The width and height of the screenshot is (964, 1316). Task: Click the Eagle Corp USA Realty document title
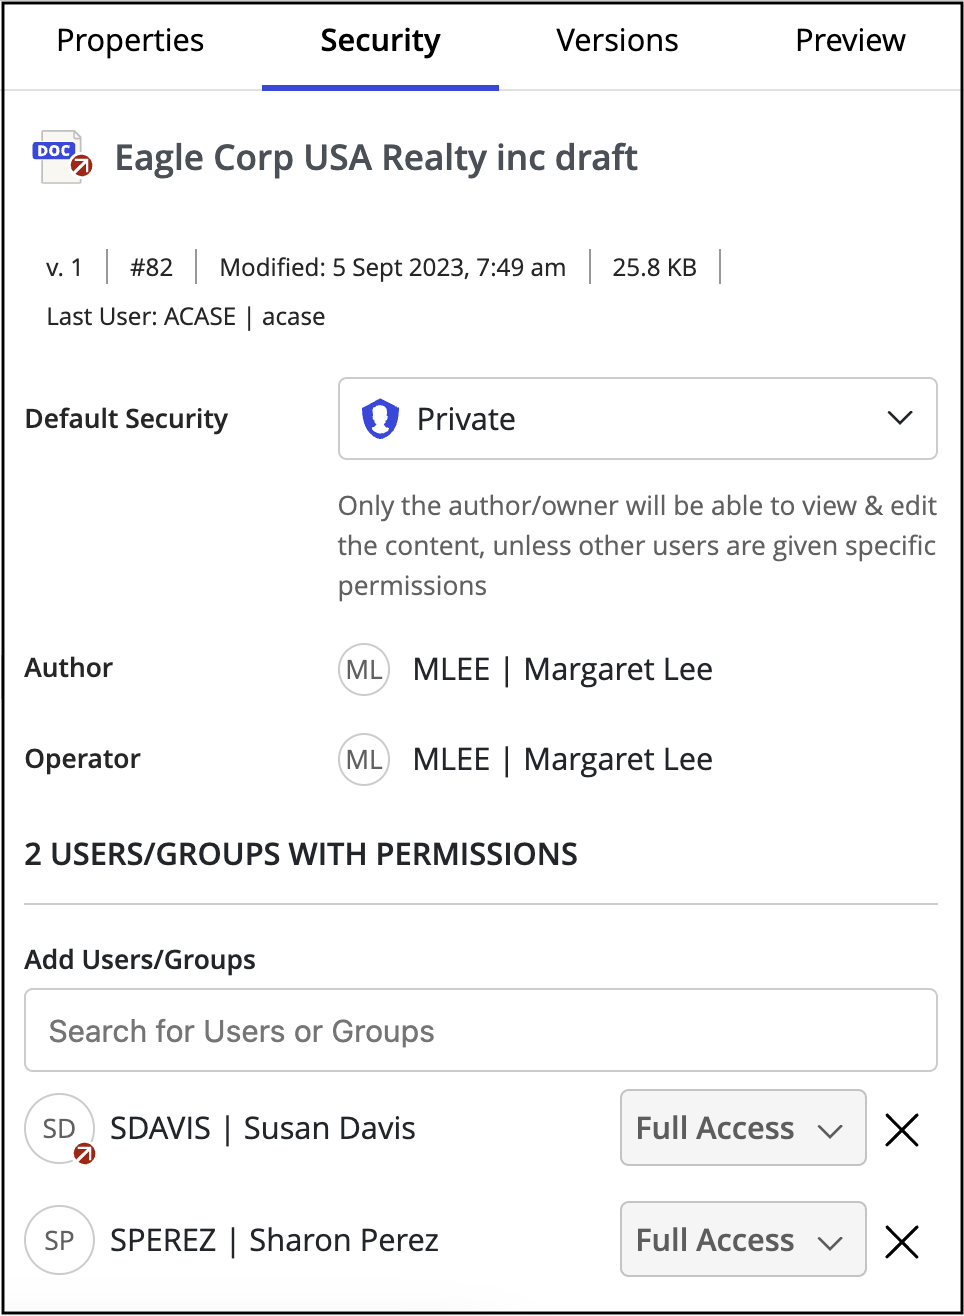coord(376,157)
